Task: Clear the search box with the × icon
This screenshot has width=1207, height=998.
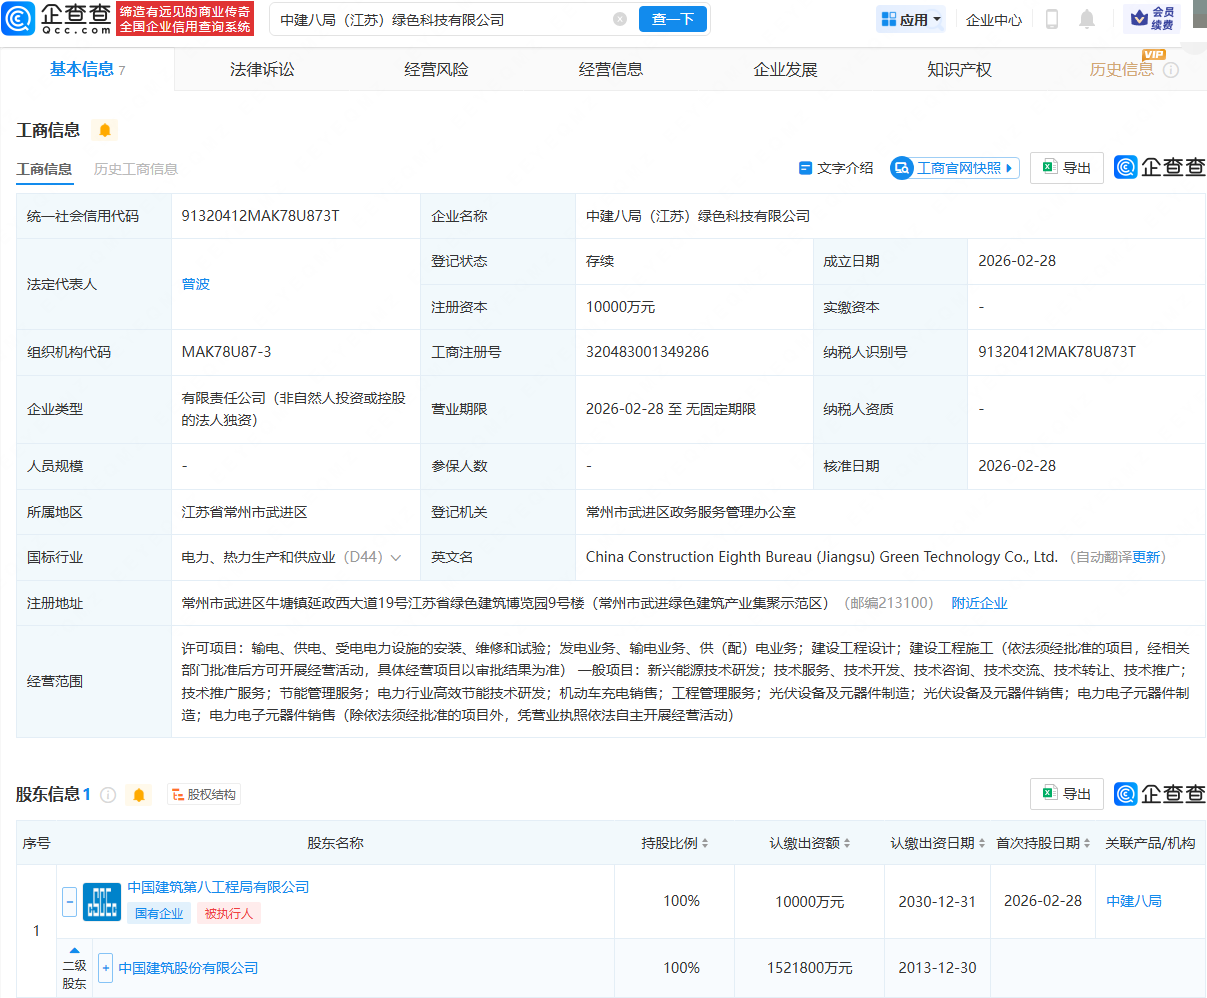Action: pos(619,19)
